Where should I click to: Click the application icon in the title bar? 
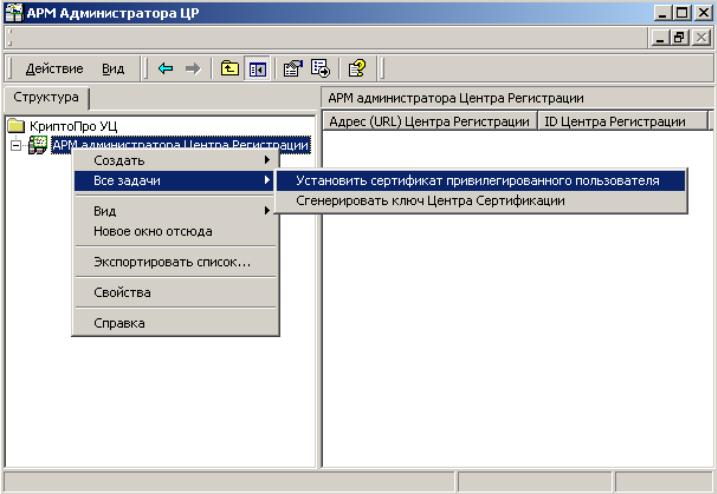(x=13, y=12)
